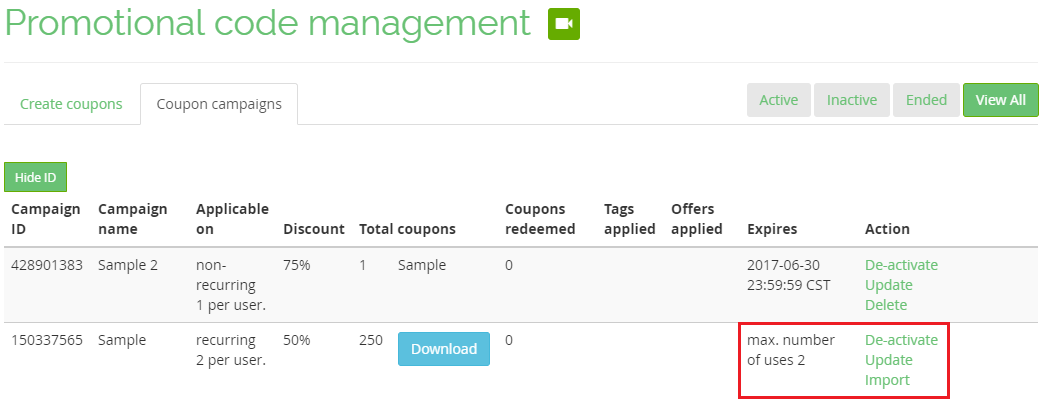
Task: Update the Sample recurring campaign
Action: (888, 360)
